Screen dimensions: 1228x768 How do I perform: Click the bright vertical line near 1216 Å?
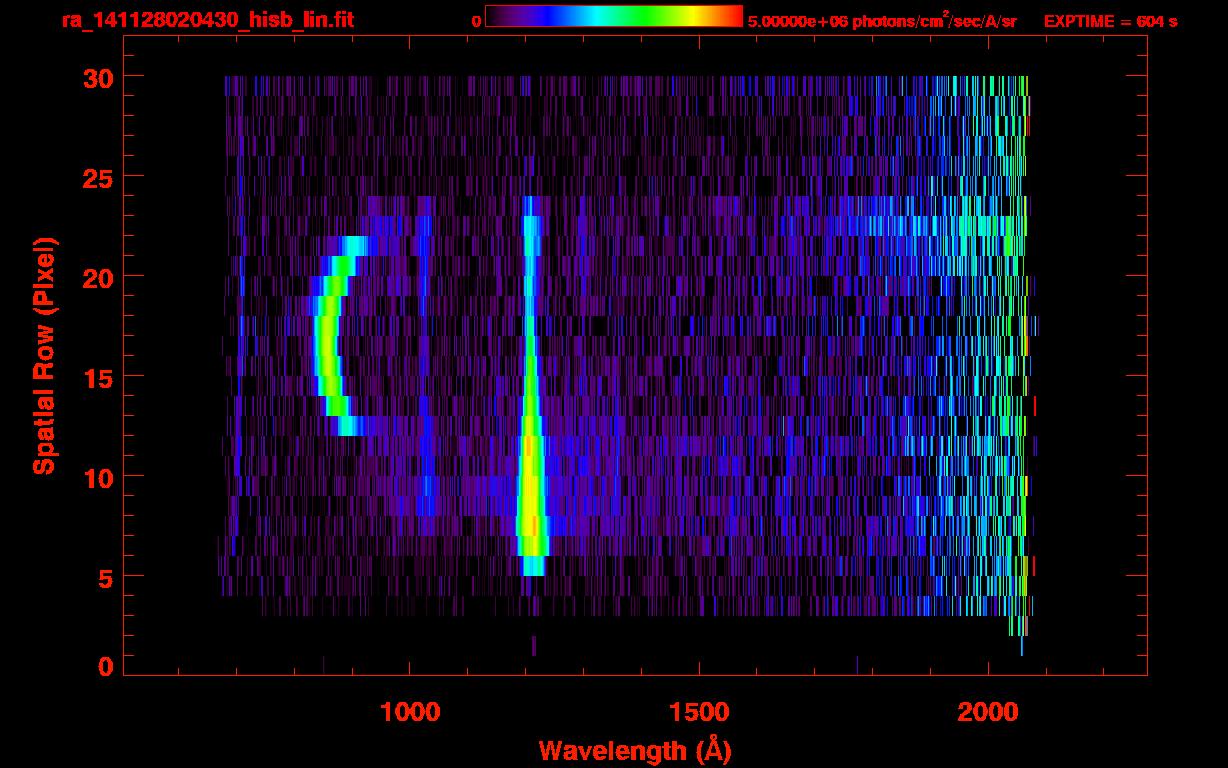(x=530, y=386)
